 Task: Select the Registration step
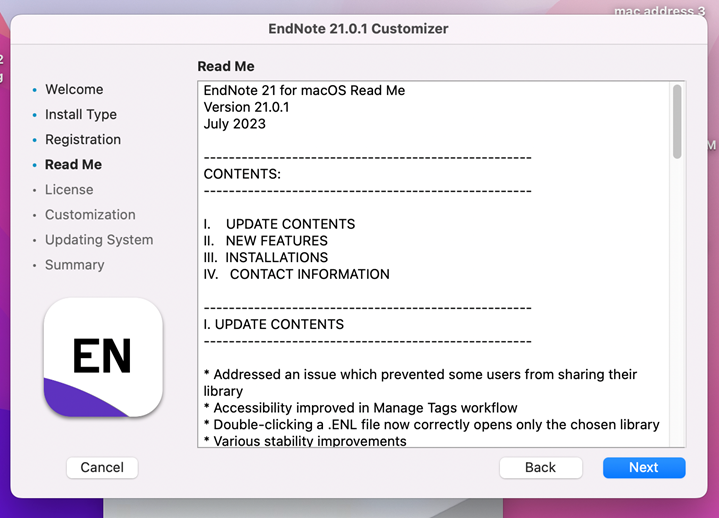83,139
